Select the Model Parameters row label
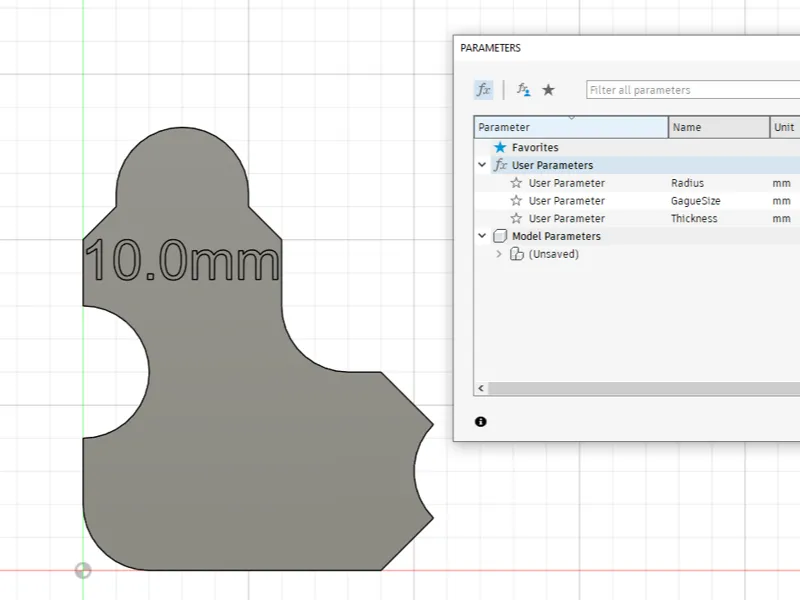The width and height of the screenshot is (800, 600). click(x=556, y=236)
